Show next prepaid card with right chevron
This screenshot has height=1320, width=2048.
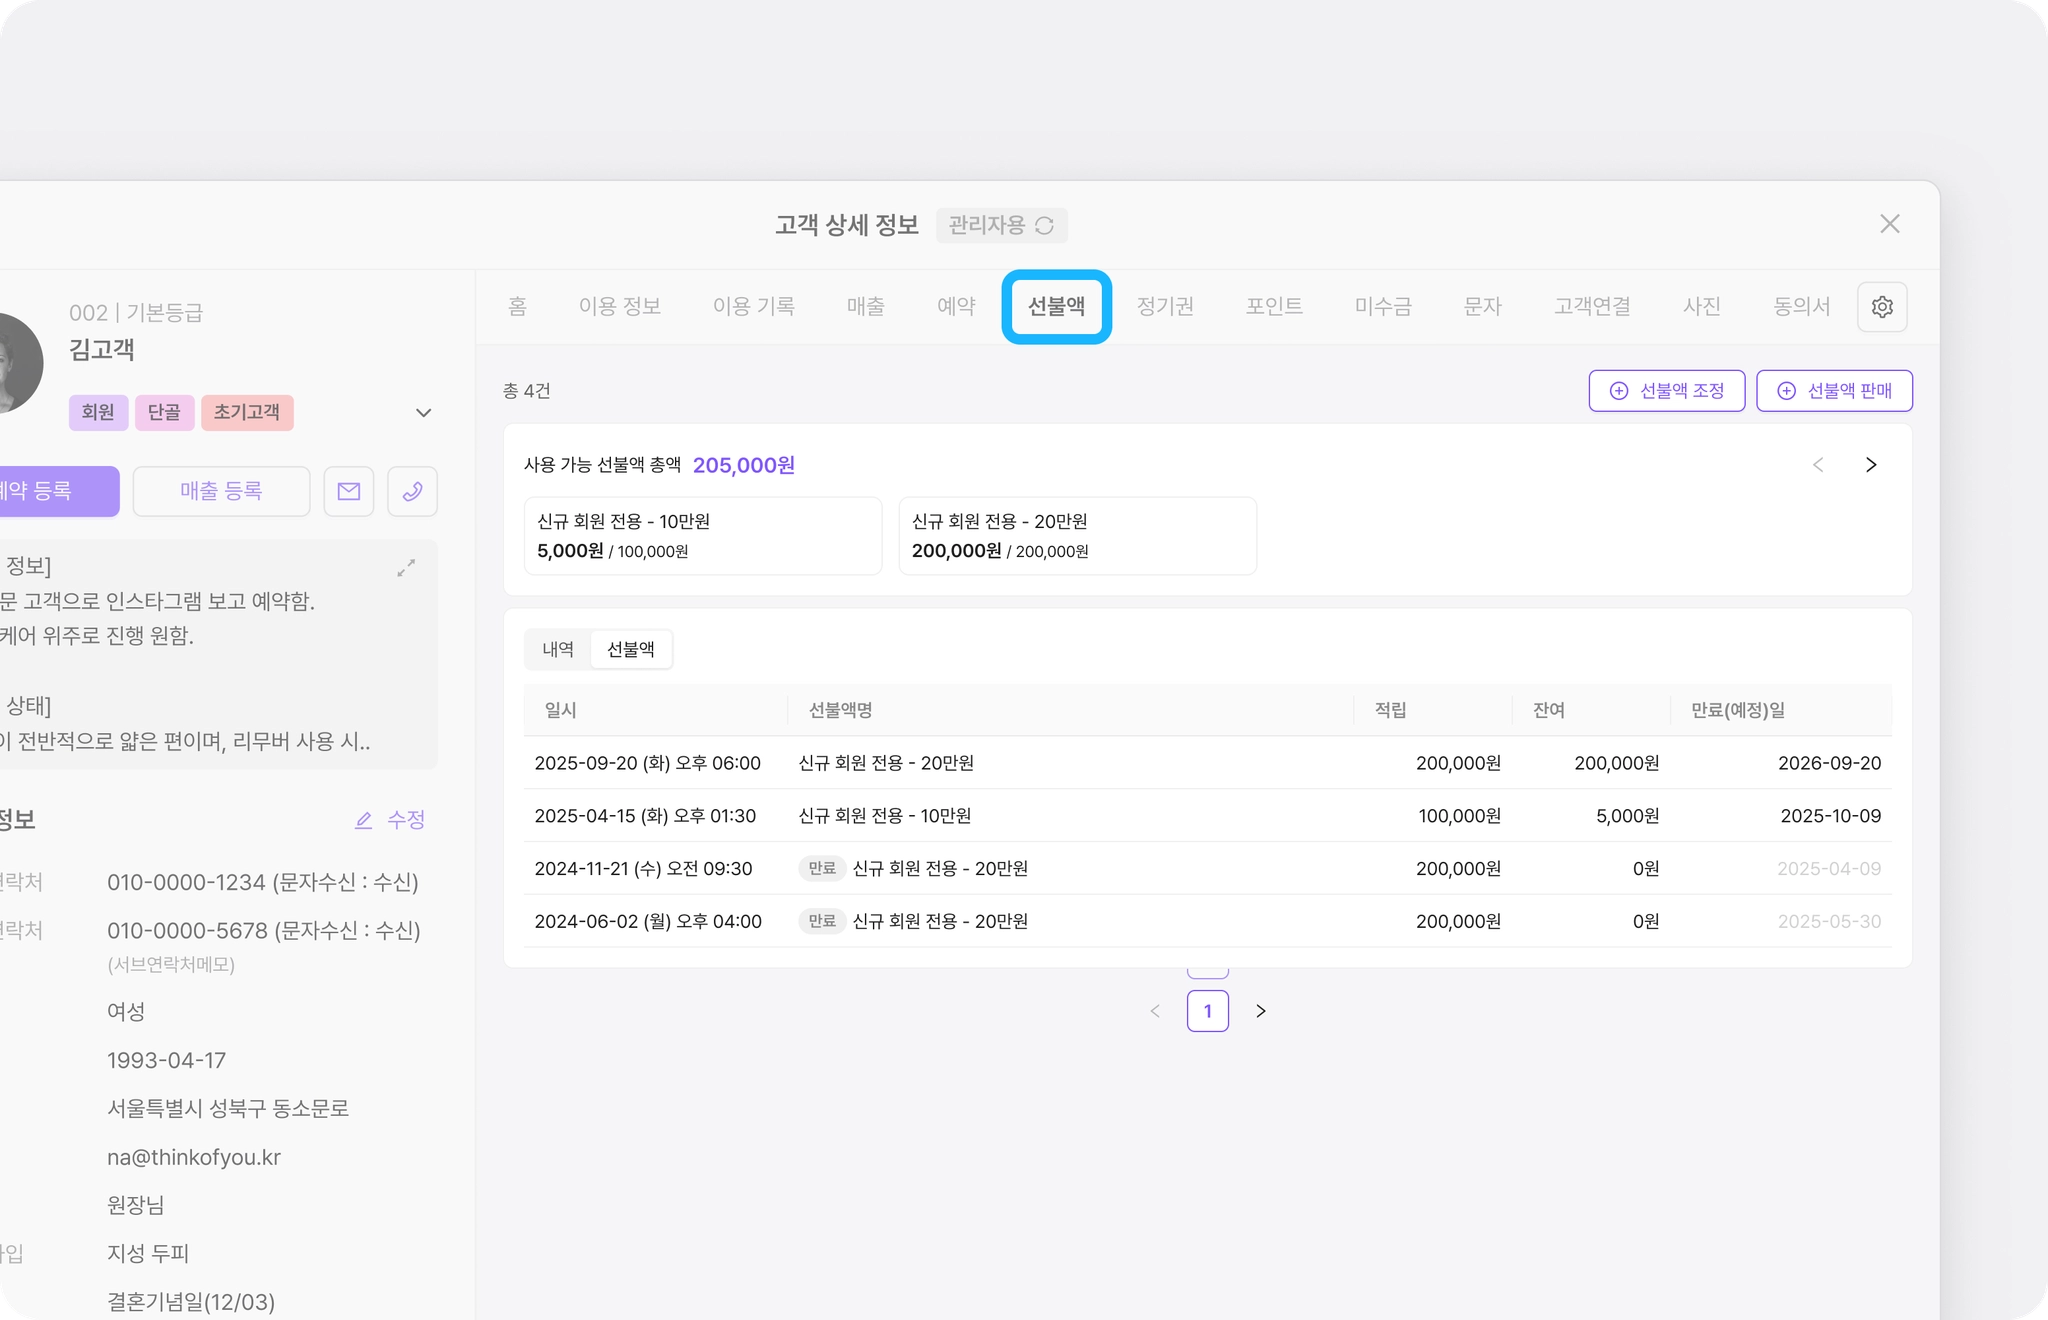pos(1870,465)
